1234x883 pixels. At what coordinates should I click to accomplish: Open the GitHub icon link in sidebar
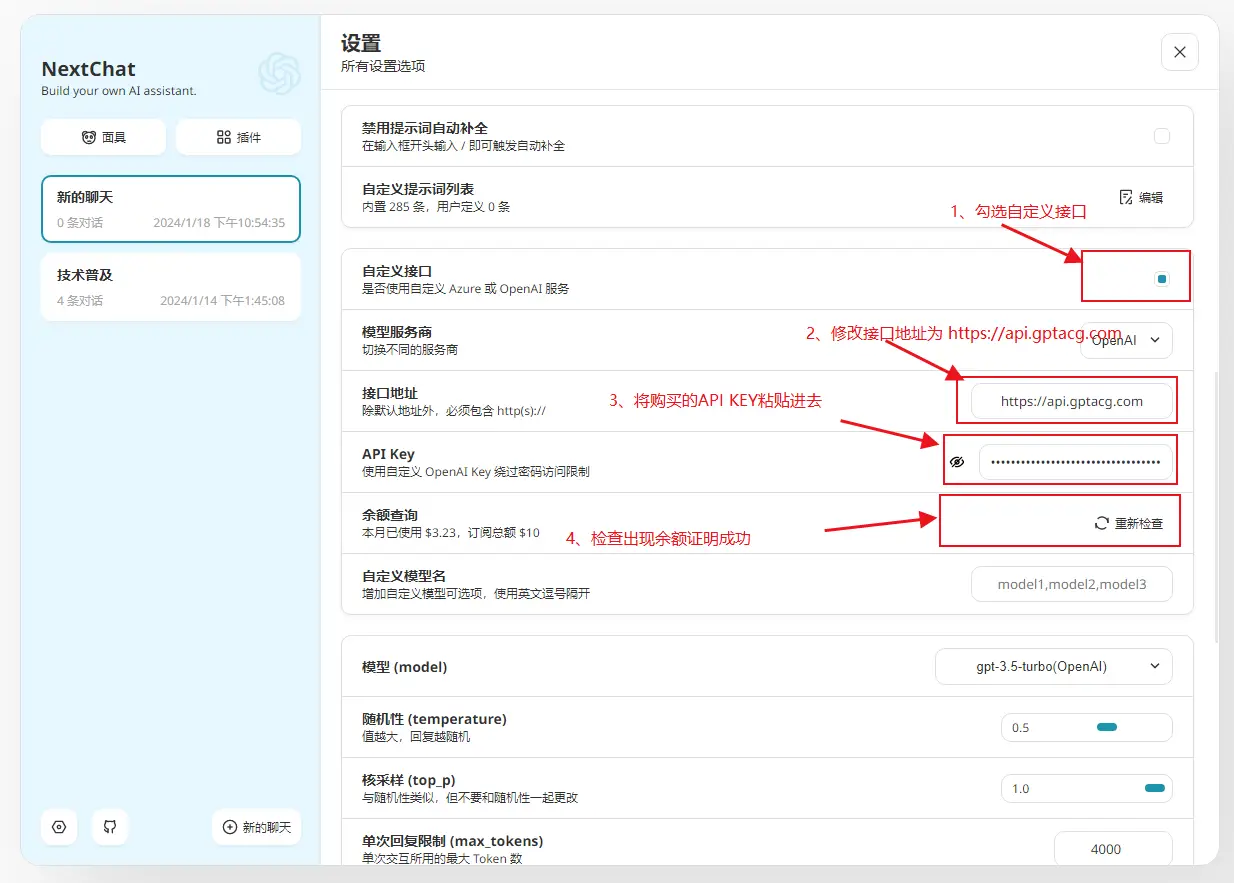110,827
